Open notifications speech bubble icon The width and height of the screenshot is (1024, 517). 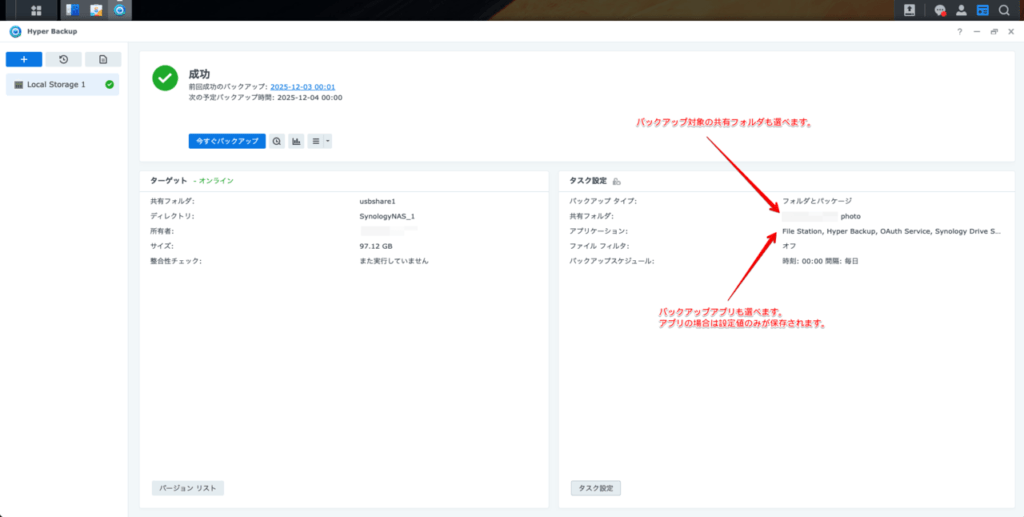(940, 10)
